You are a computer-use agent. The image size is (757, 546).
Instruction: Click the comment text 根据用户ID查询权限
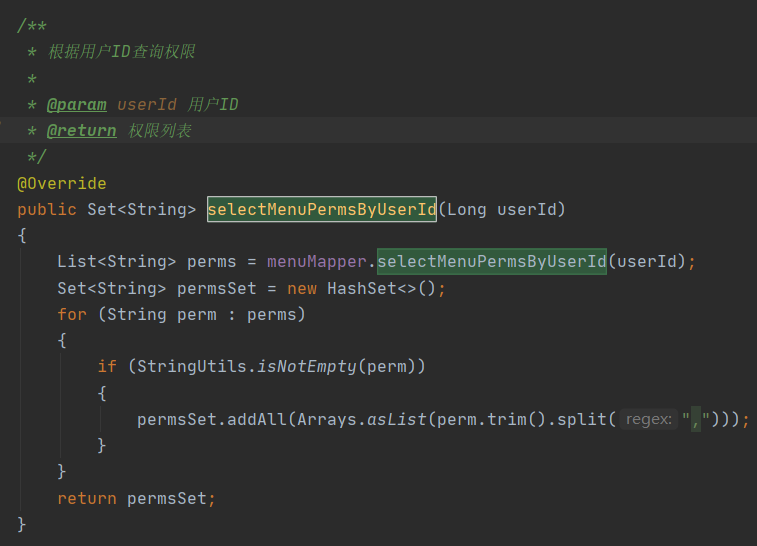[122, 52]
